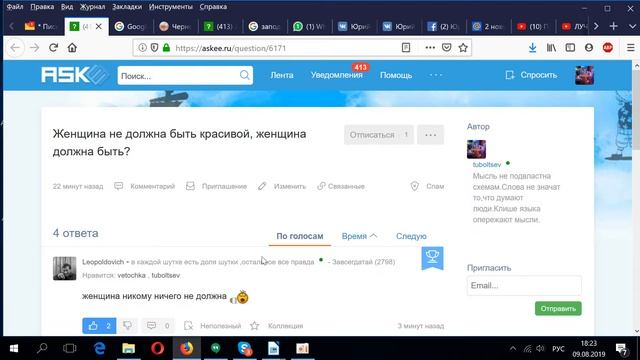The height and width of the screenshot is (360, 640).
Task: Click the Email invite input field
Action: 524,285
